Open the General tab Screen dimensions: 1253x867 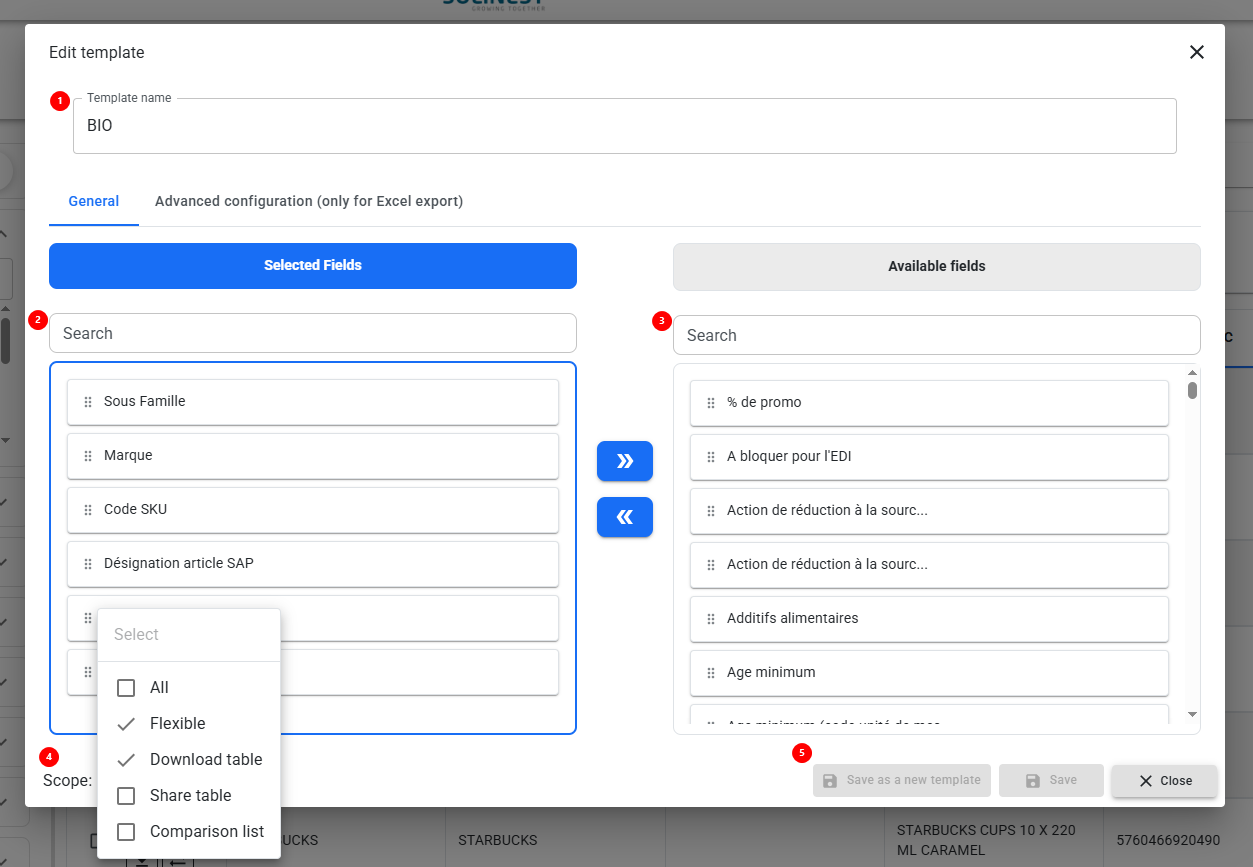pos(94,201)
